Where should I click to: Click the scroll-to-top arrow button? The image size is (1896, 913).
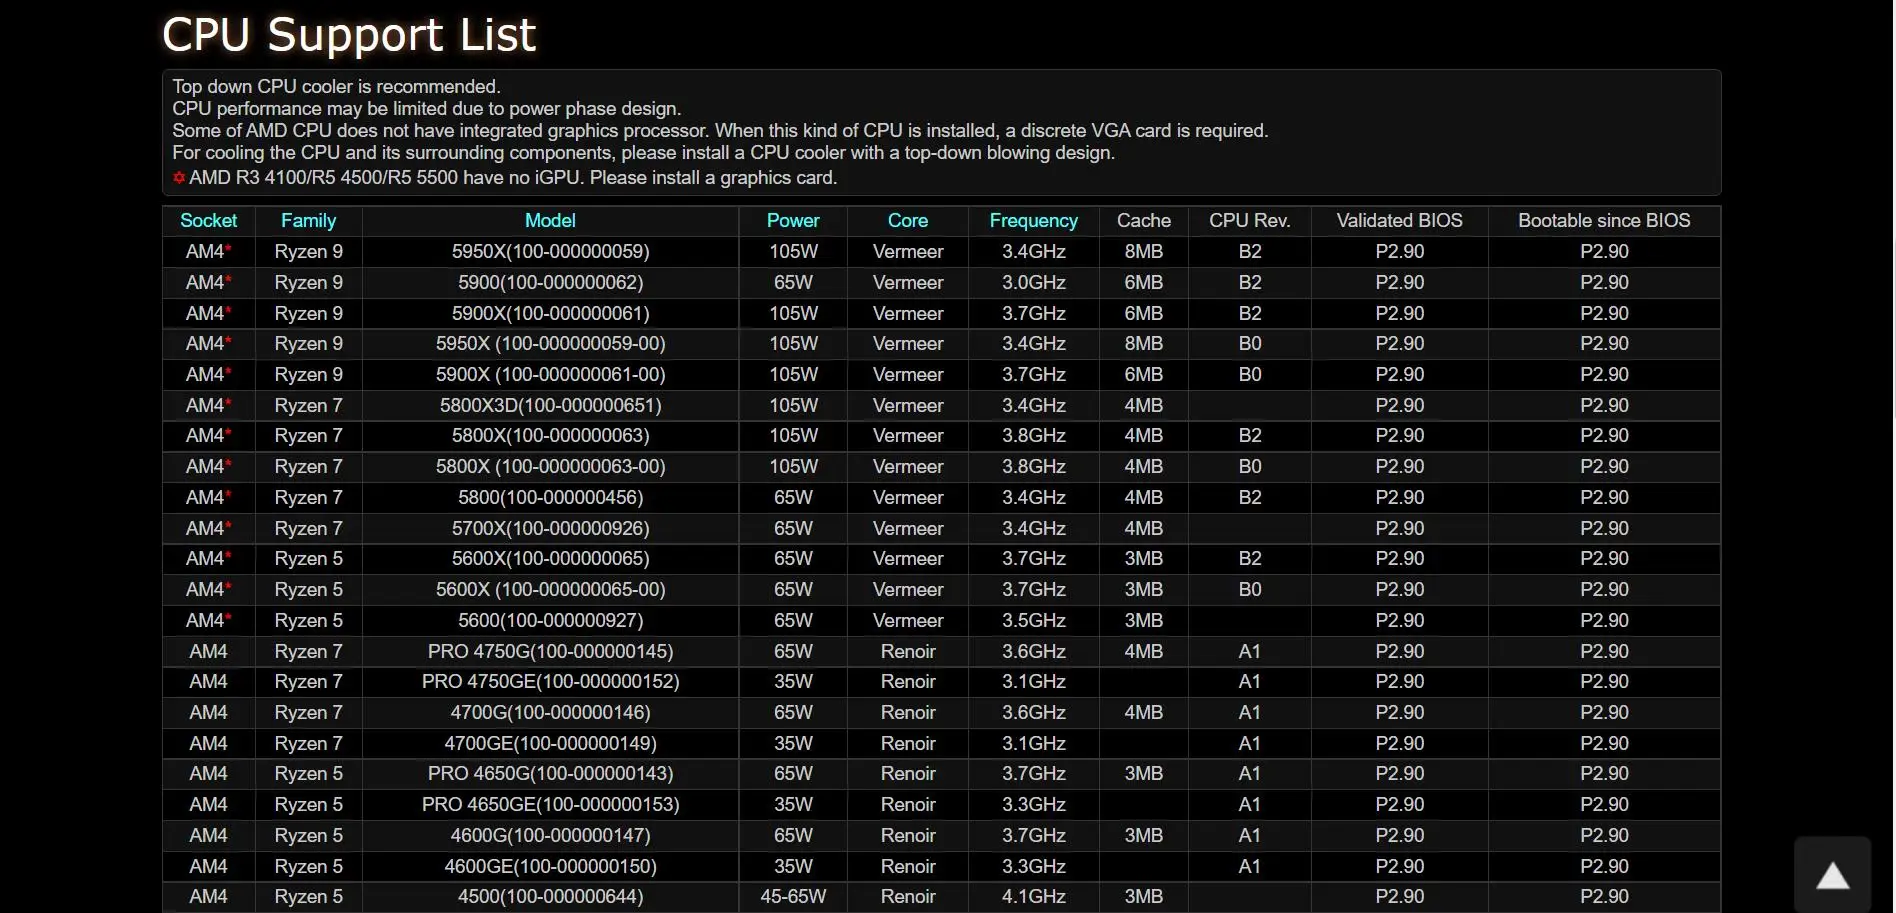point(1832,875)
